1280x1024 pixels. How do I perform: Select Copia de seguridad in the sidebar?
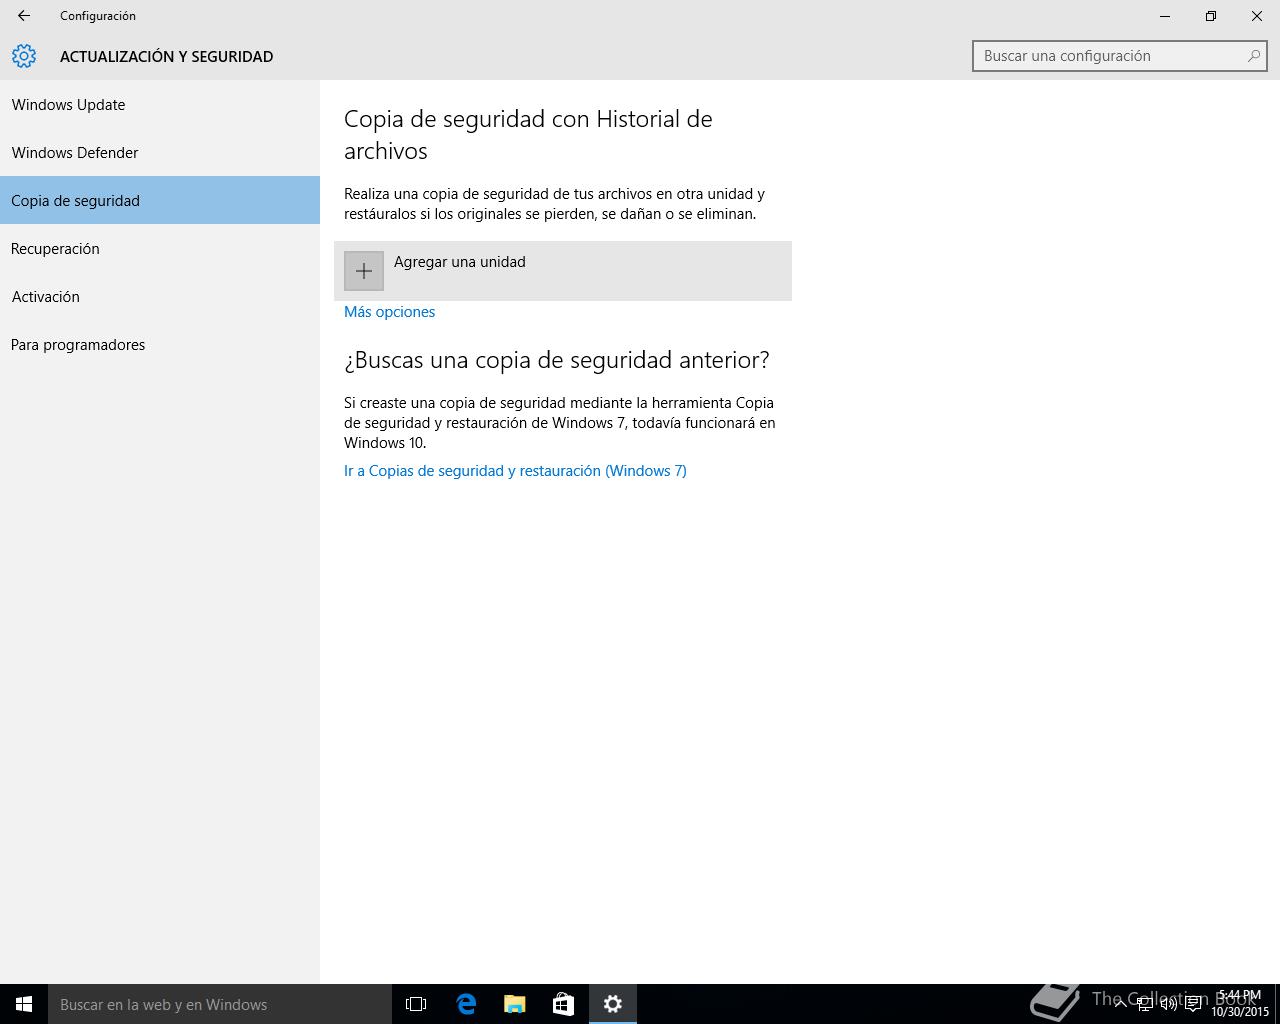(x=160, y=200)
